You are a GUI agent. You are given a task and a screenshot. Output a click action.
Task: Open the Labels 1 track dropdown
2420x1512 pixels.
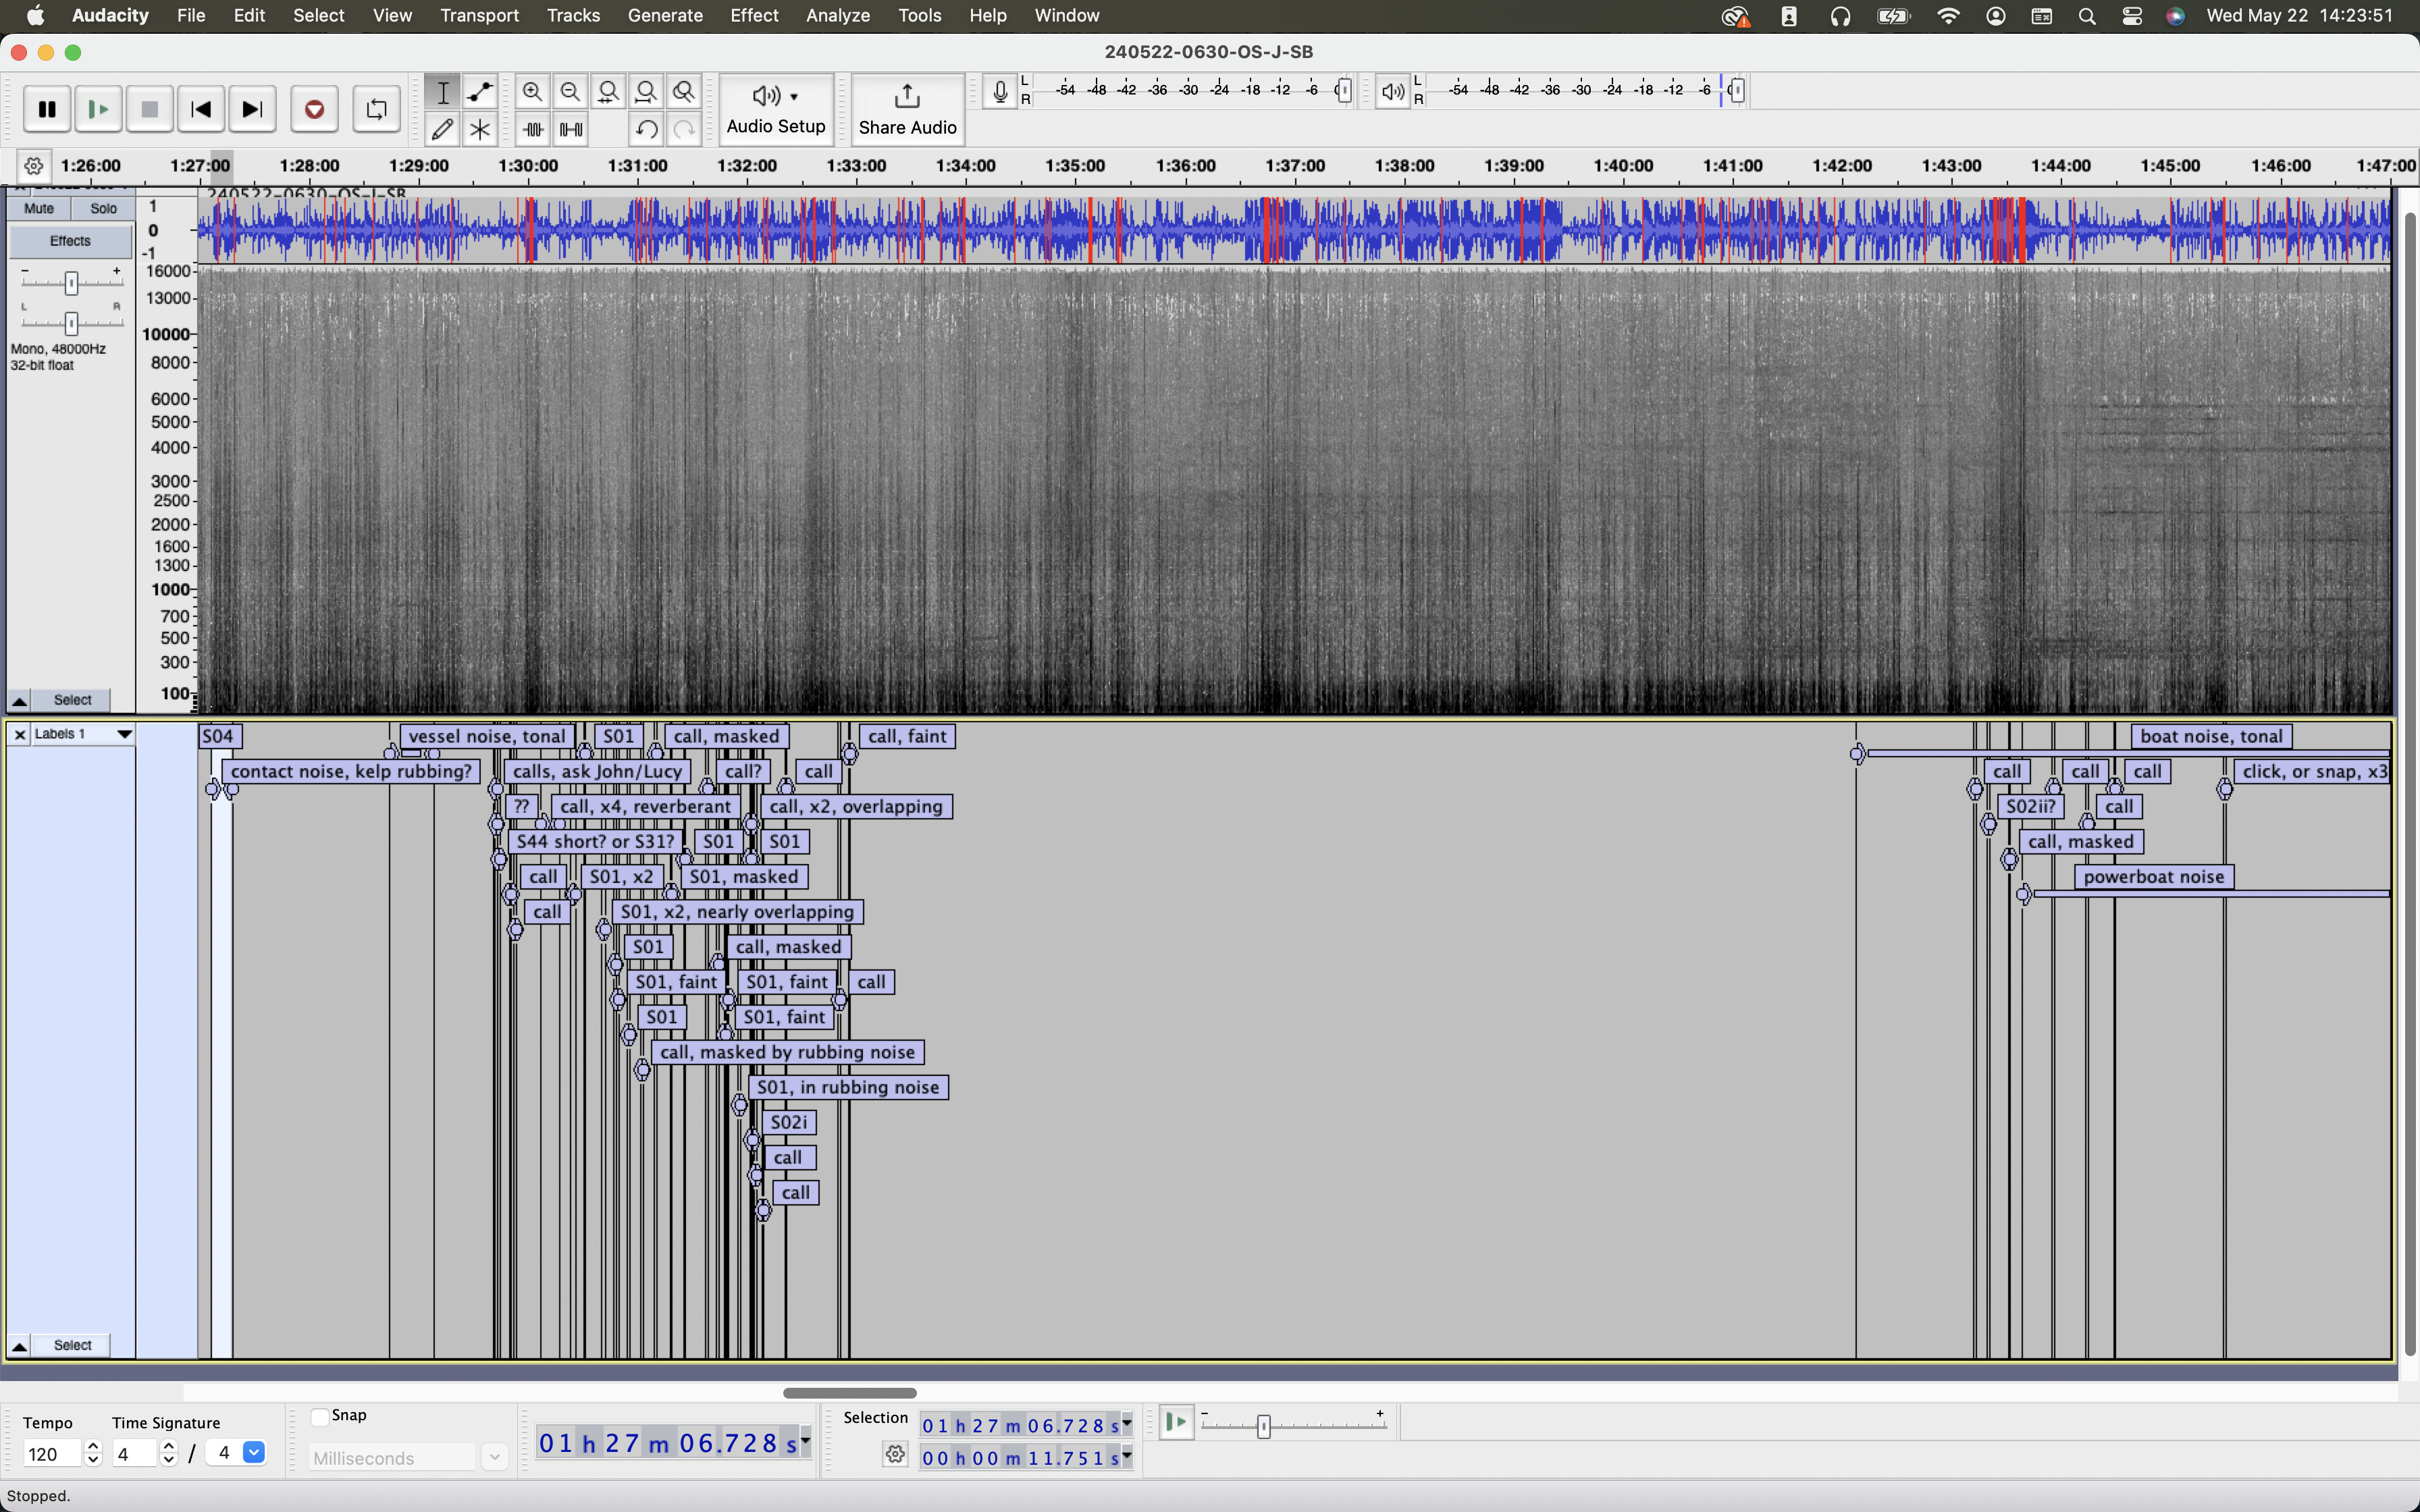[124, 734]
